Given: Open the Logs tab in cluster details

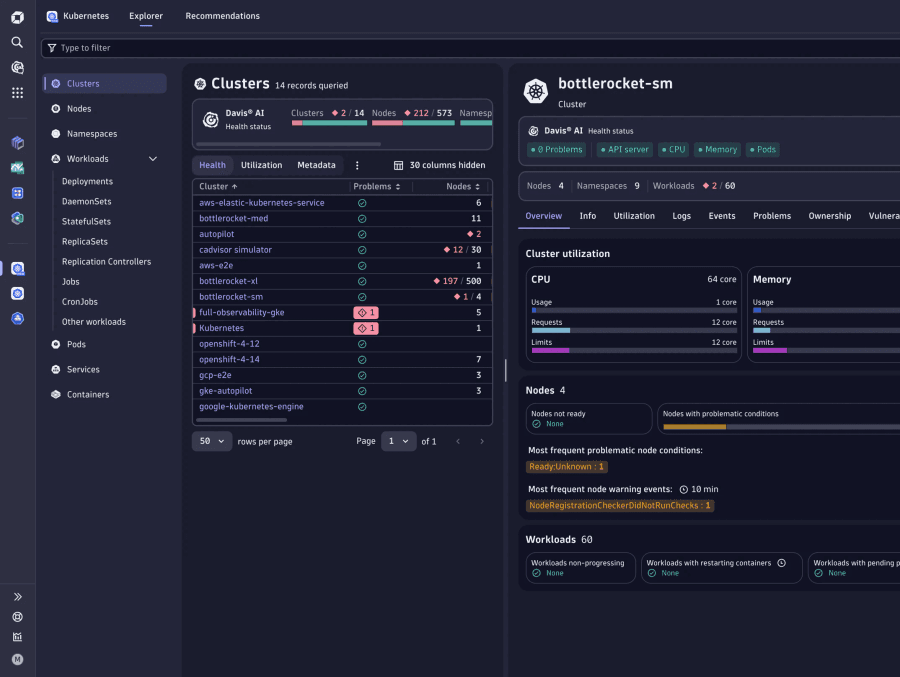Looking at the screenshot, I should pyautogui.click(x=681, y=216).
